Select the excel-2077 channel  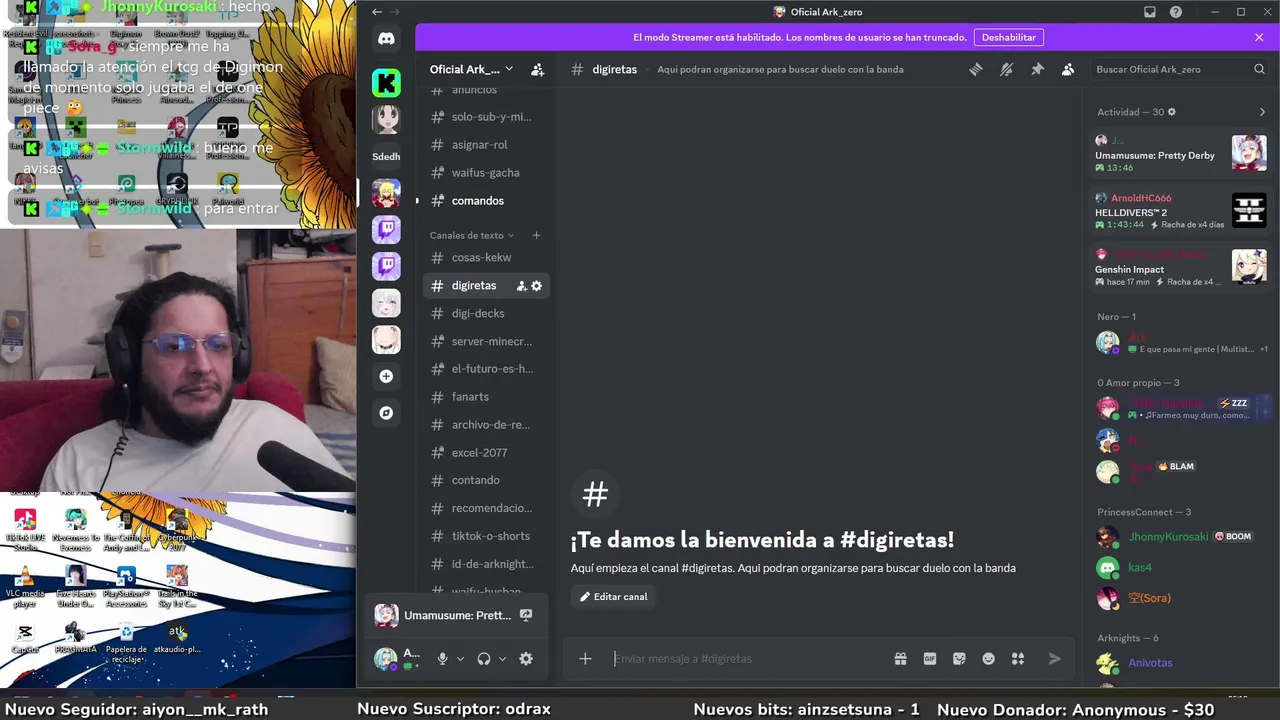coord(486,453)
